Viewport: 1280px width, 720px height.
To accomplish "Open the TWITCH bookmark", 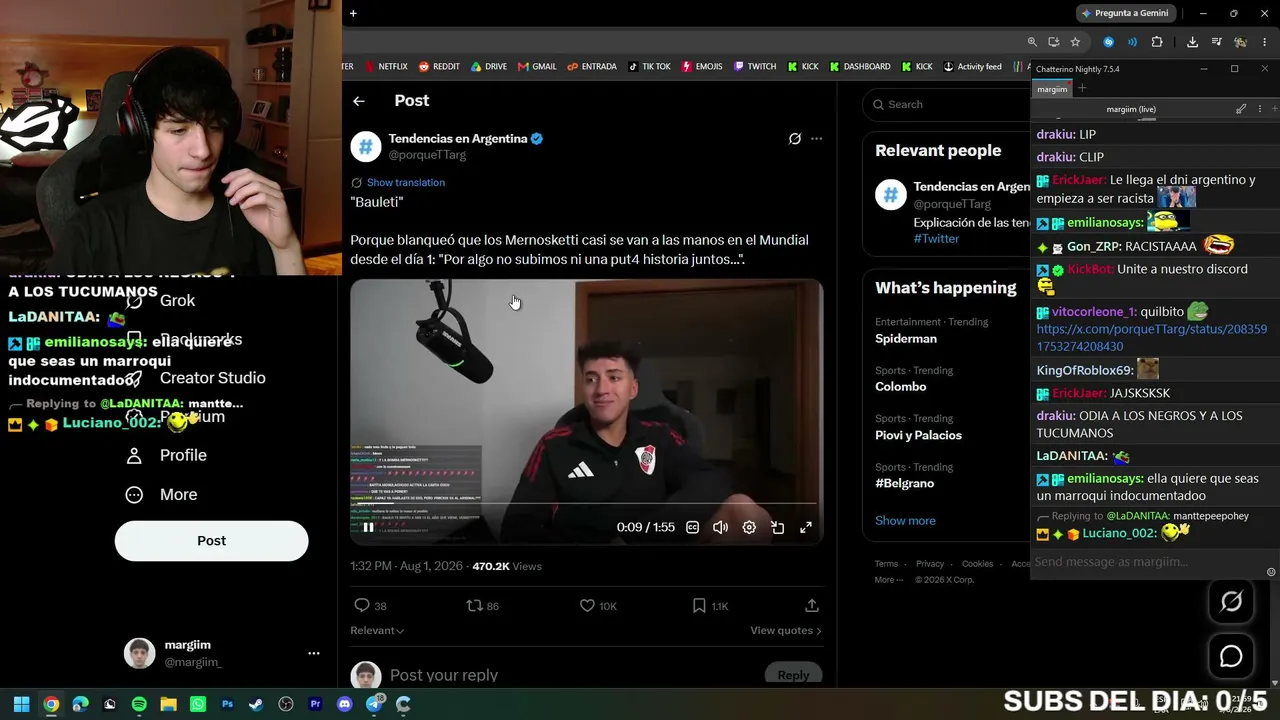I will point(755,67).
